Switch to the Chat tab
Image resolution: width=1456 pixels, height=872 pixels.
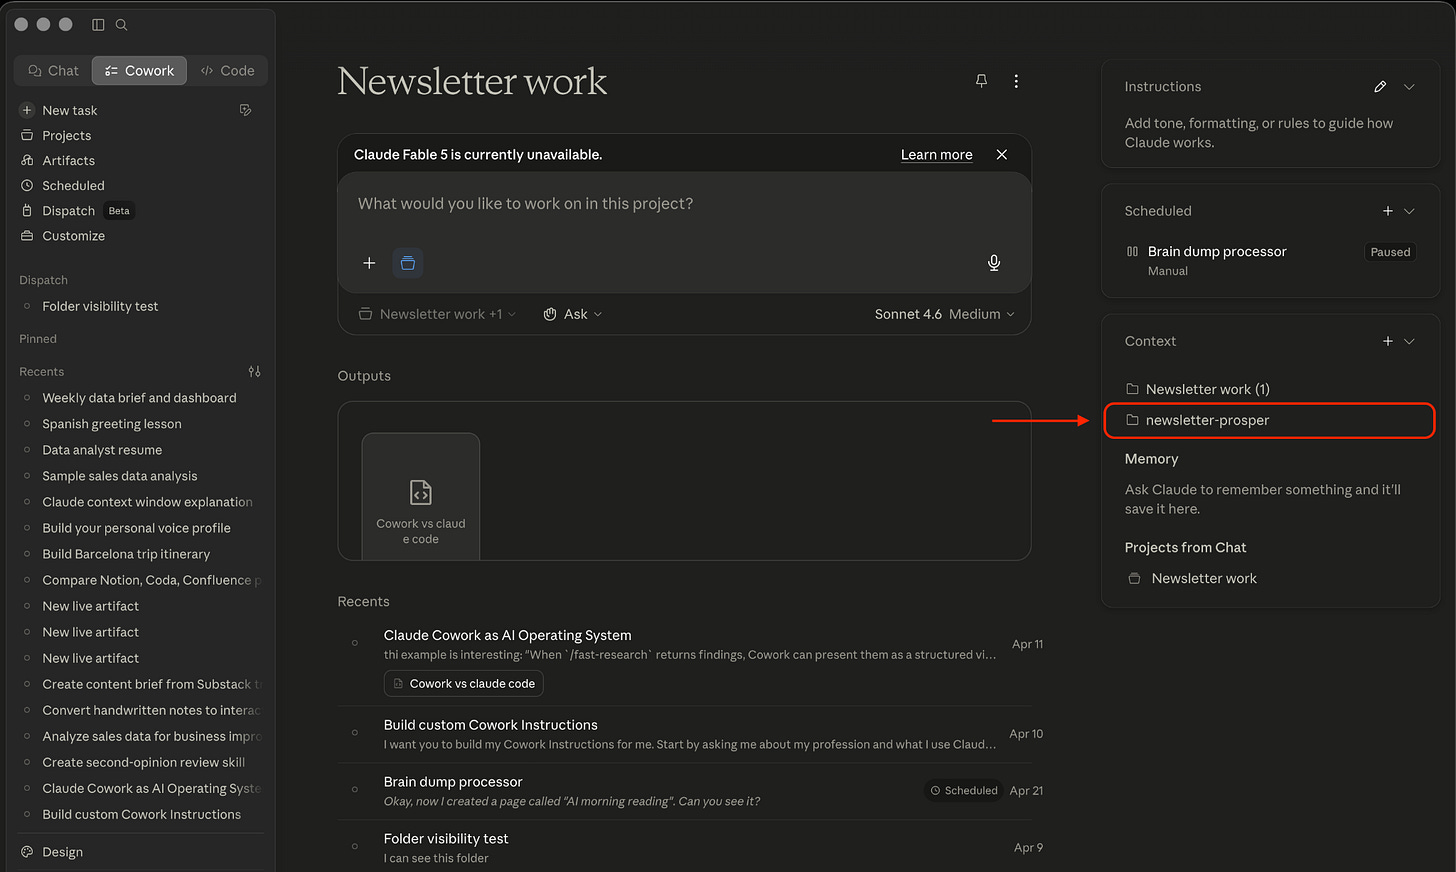(x=53, y=70)
